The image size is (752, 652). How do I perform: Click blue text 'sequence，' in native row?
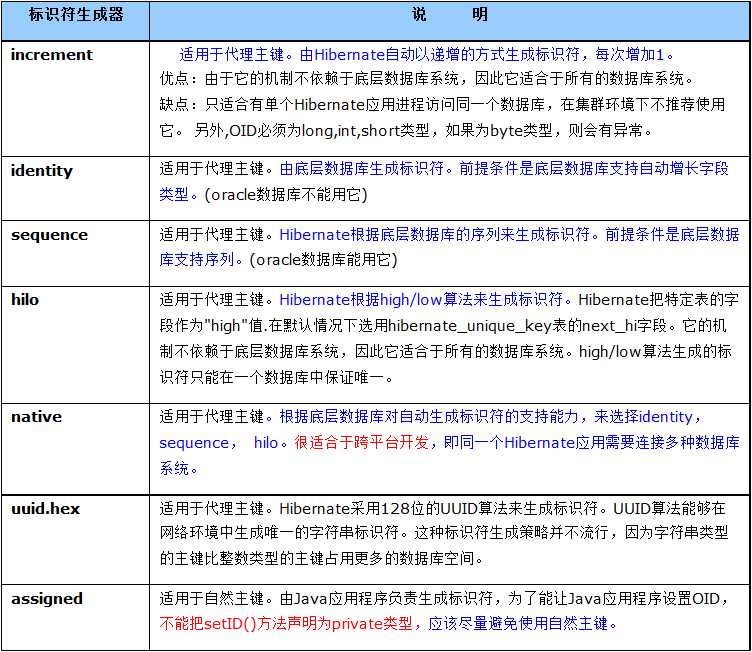198,443
